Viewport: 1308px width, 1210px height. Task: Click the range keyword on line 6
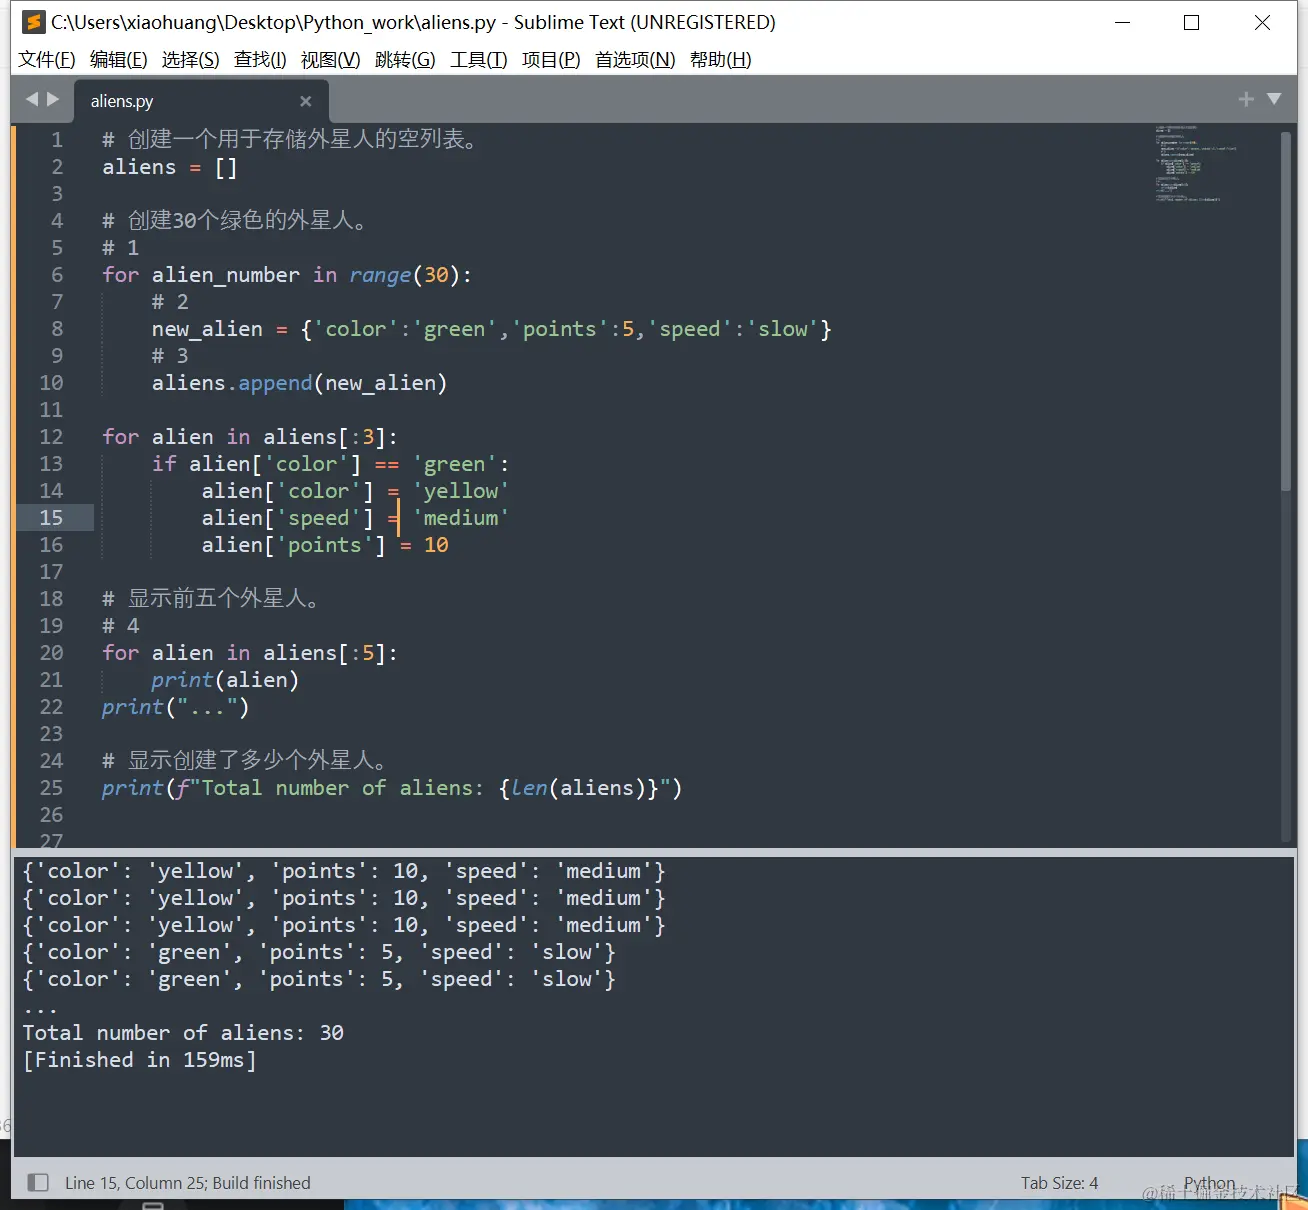point(380,275)
